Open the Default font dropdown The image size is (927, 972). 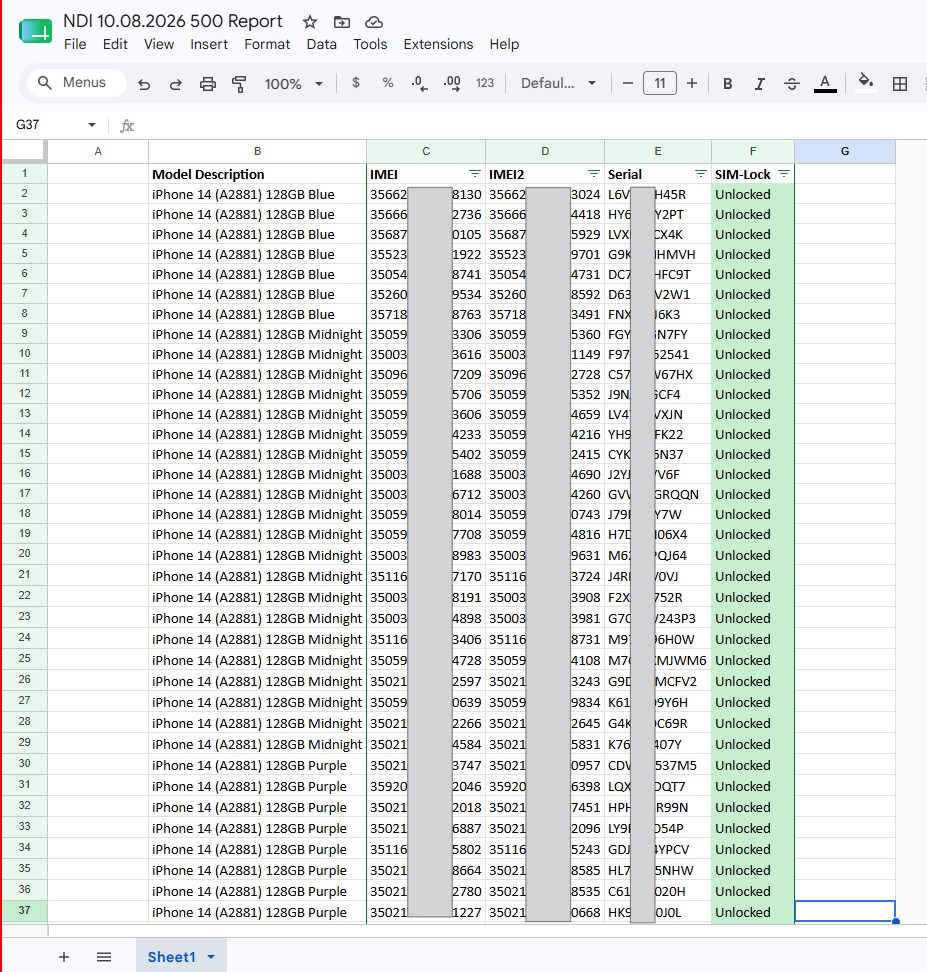click(559, 83)
